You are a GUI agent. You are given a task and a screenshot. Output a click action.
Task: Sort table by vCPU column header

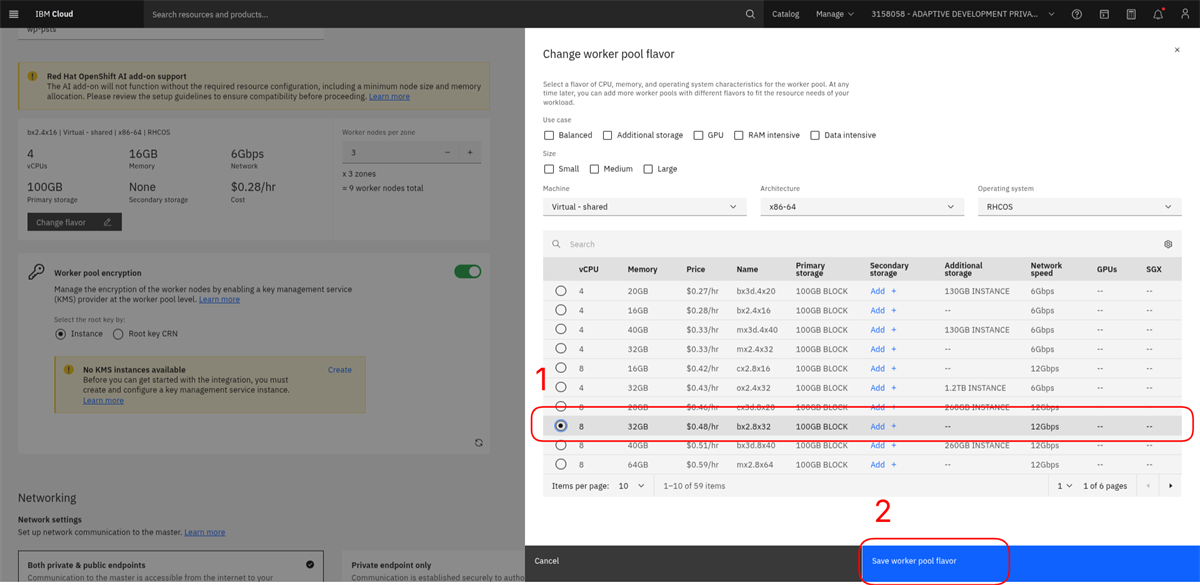pos(588,270)
